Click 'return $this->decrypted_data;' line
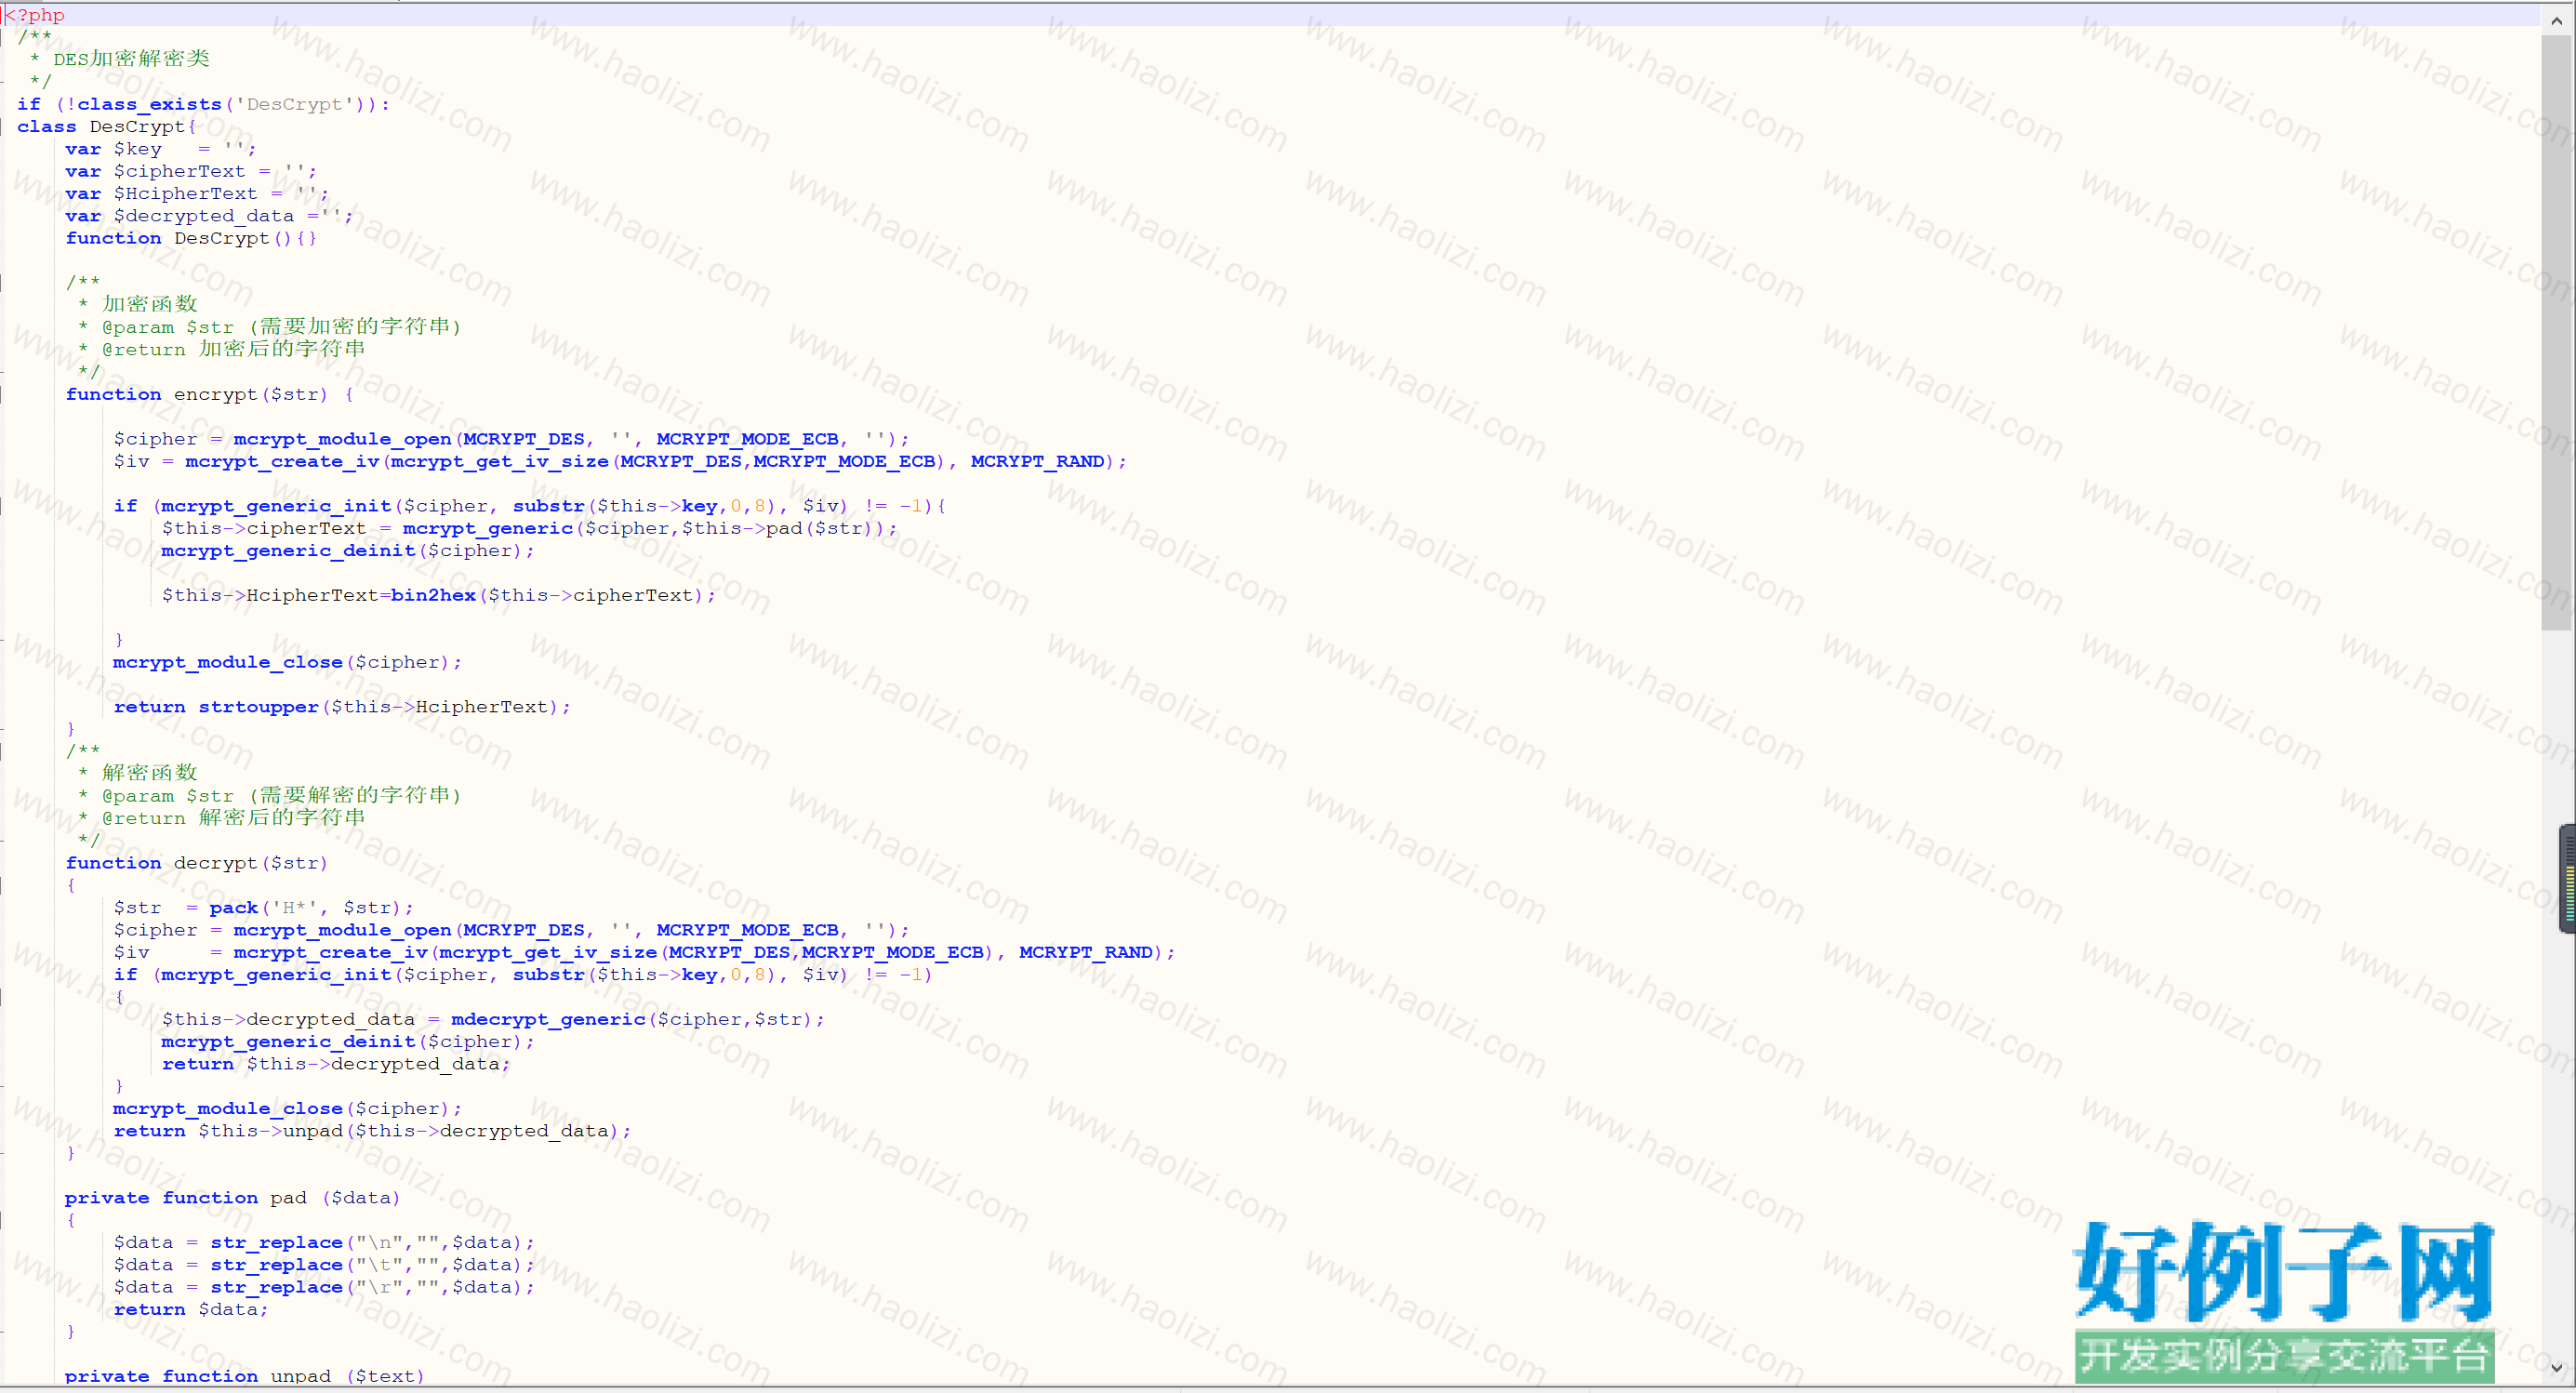Screen dimensions: 2576x1393 (x=336, y=1064)
